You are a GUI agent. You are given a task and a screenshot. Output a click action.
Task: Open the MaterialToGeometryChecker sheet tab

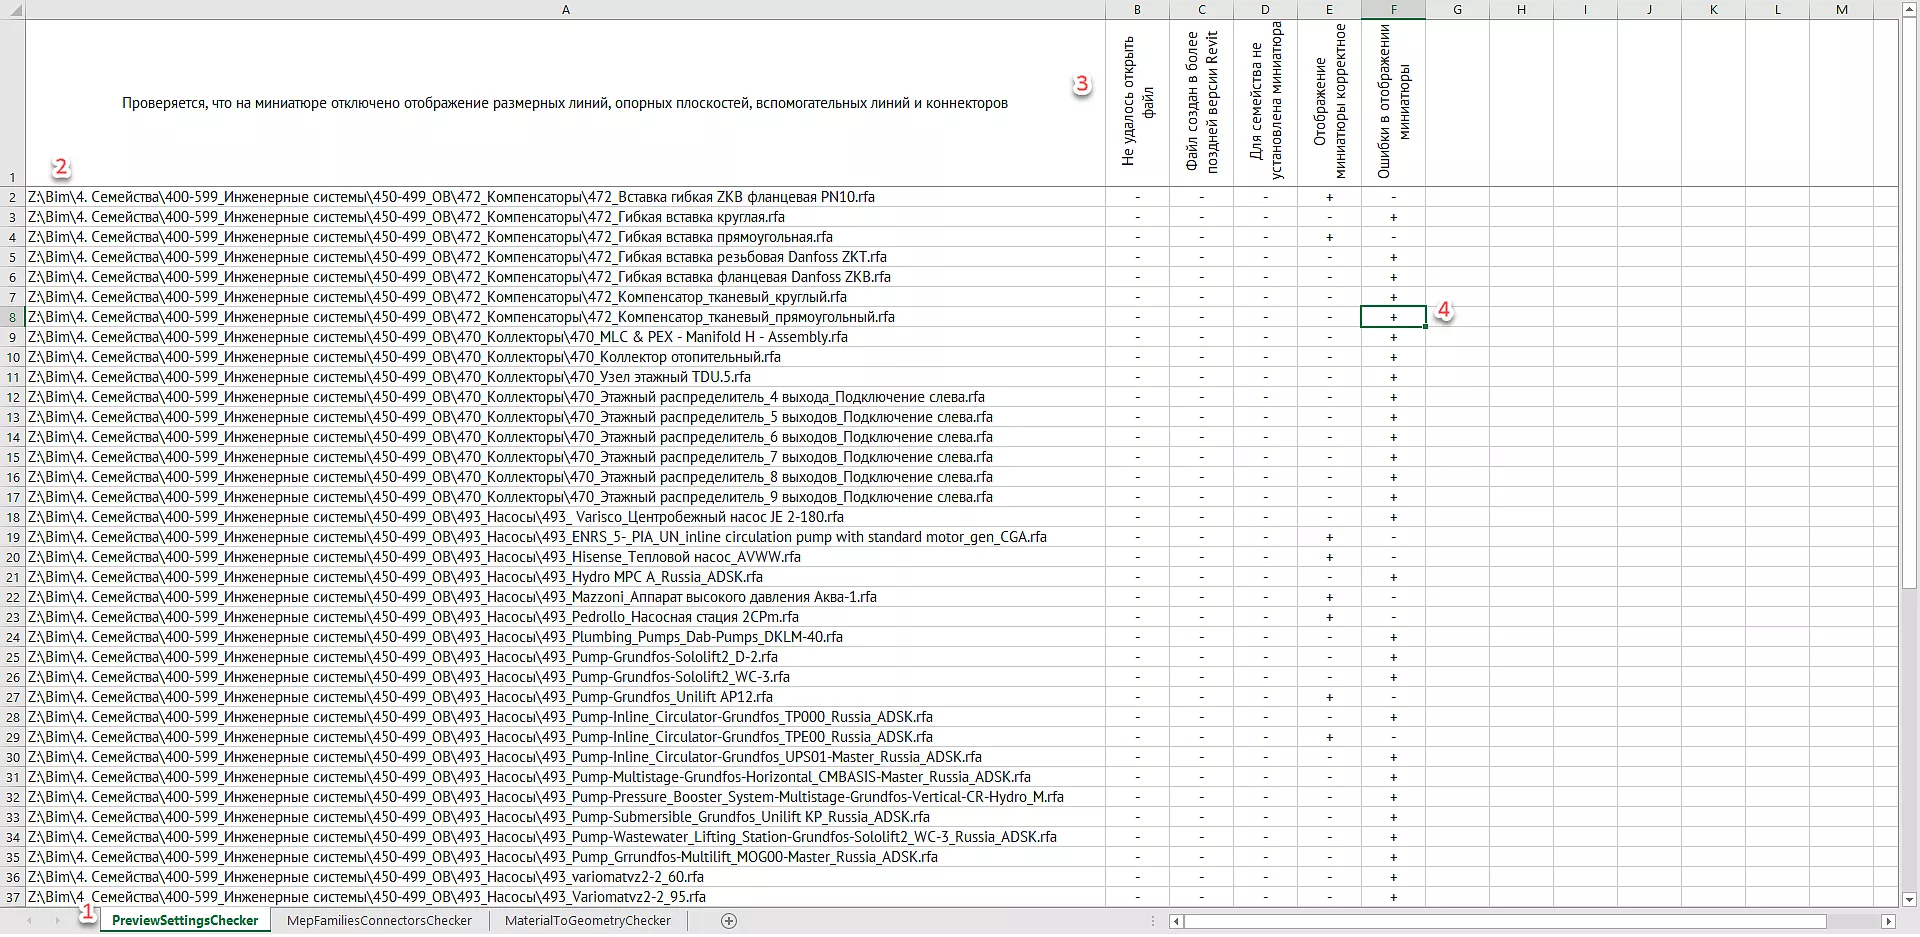pyautogui.click(x=587, y=921)
